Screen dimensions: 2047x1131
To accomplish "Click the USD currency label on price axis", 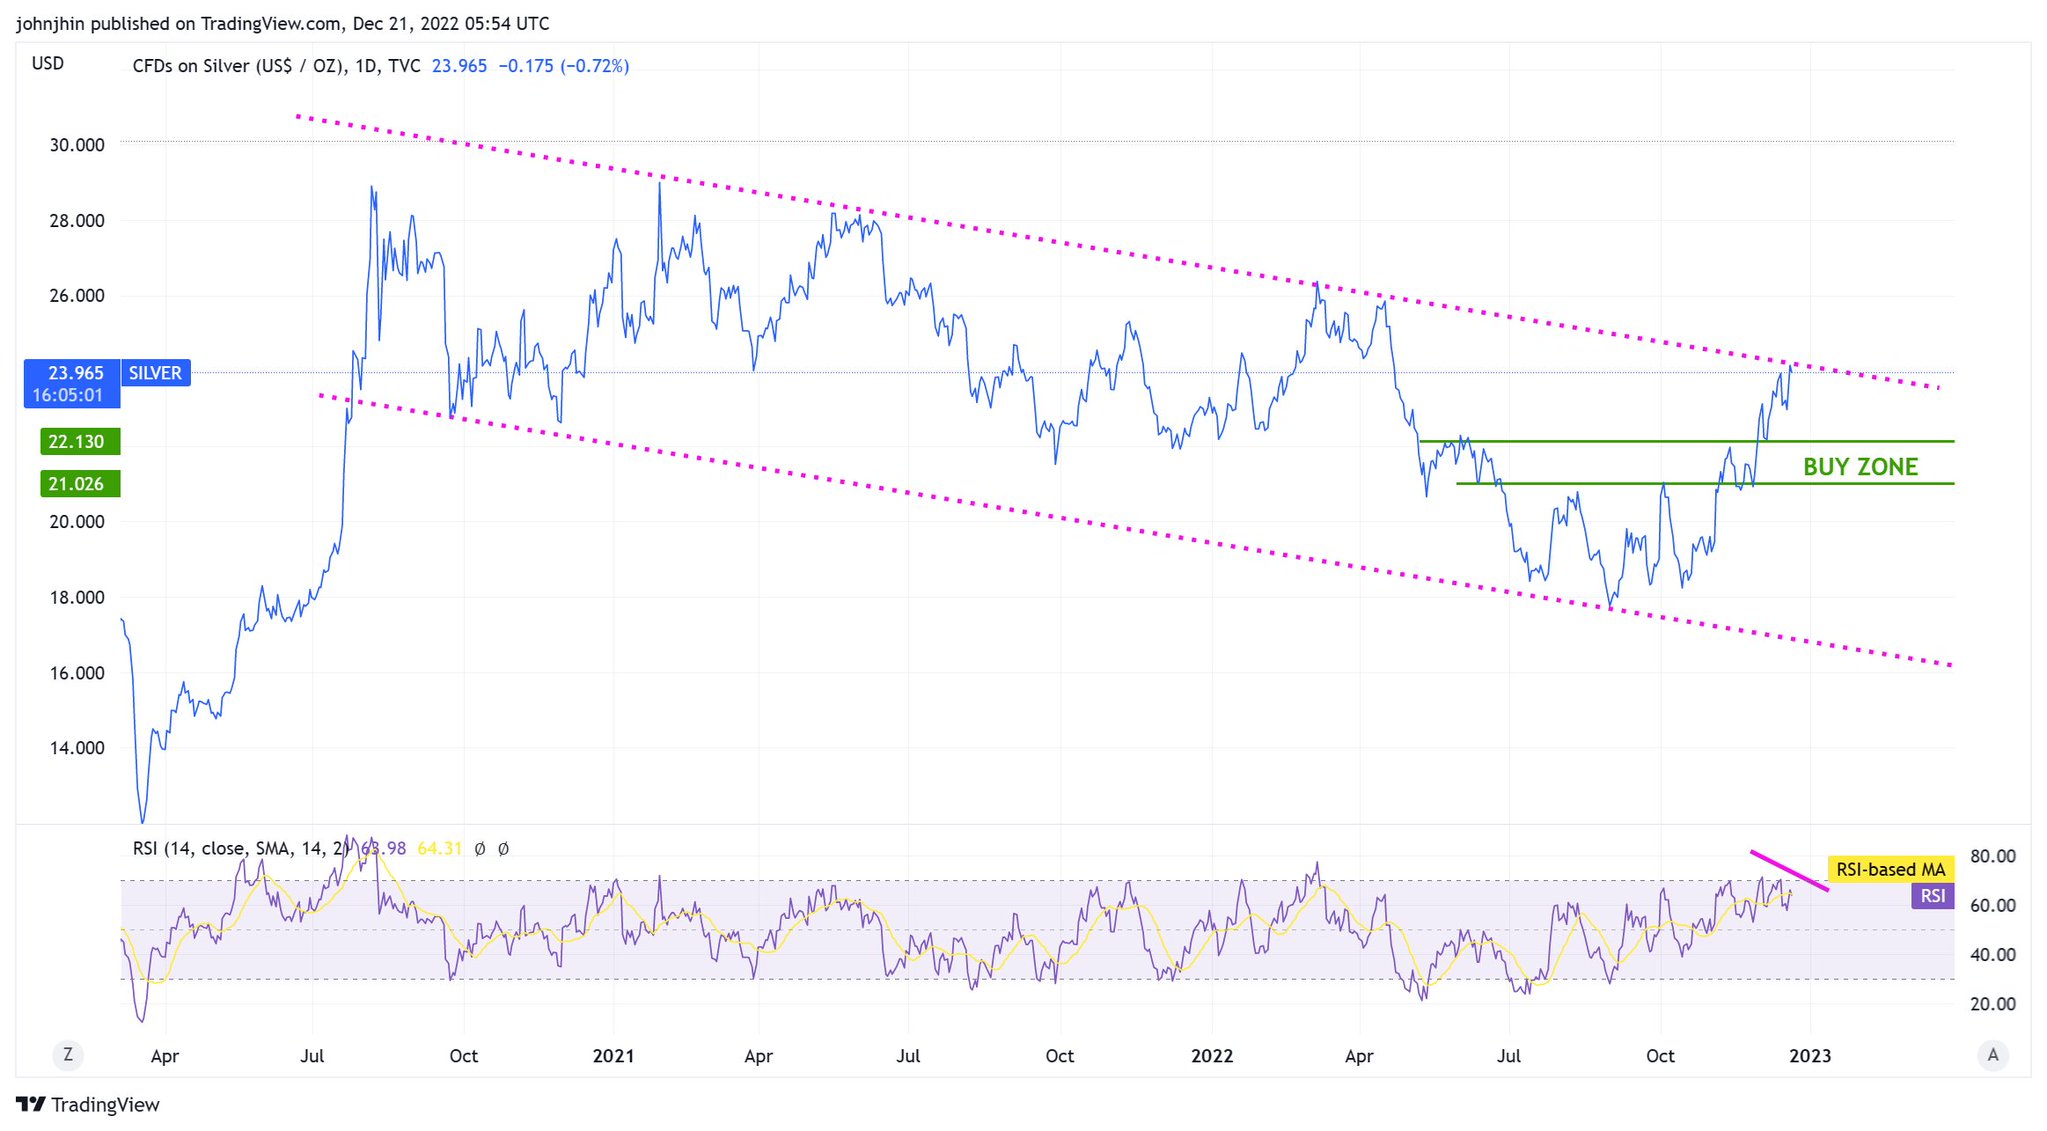I will 48,63.
